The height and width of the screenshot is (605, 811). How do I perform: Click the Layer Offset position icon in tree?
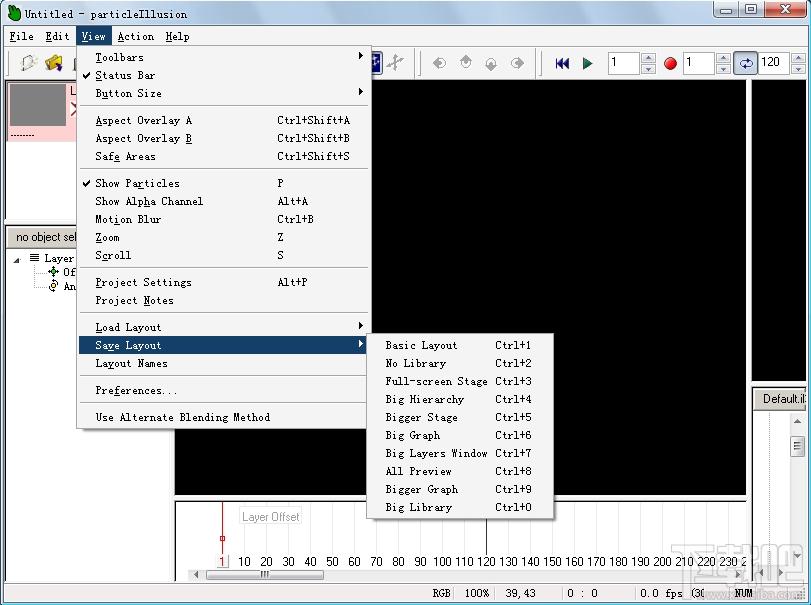pos(53,272)
